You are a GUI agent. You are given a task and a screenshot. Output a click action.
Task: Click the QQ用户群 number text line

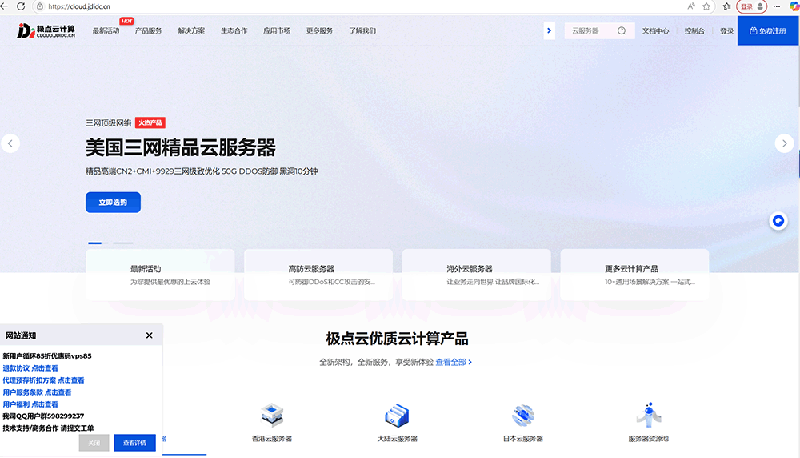(43, 416)
